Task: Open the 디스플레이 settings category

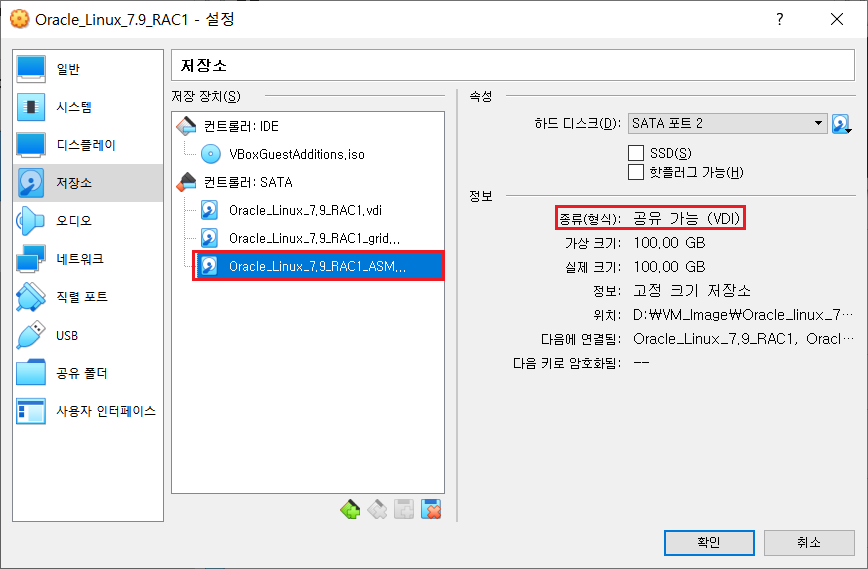Action: (88, 145)
